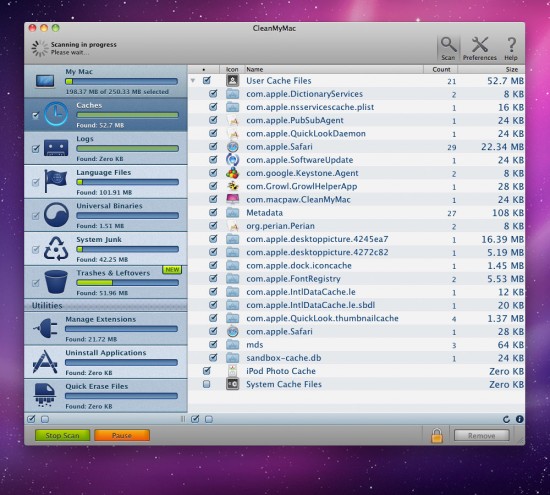The image size is (550, 495).
Task: Select the com.apple.dock.iconcache row
Action: click(356, 266)
